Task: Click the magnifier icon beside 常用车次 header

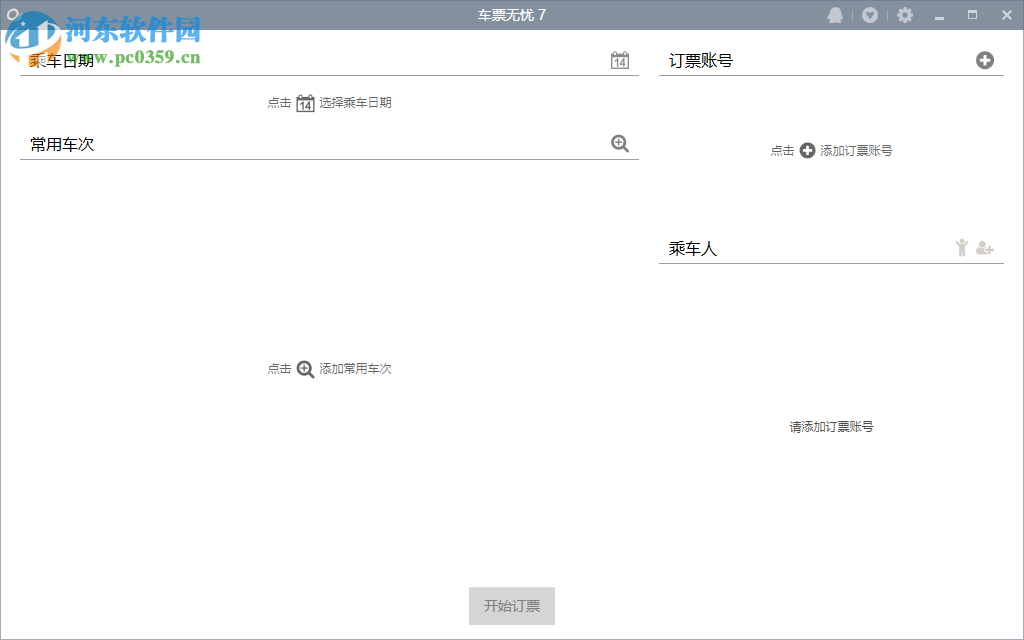Action: [620, 143]
